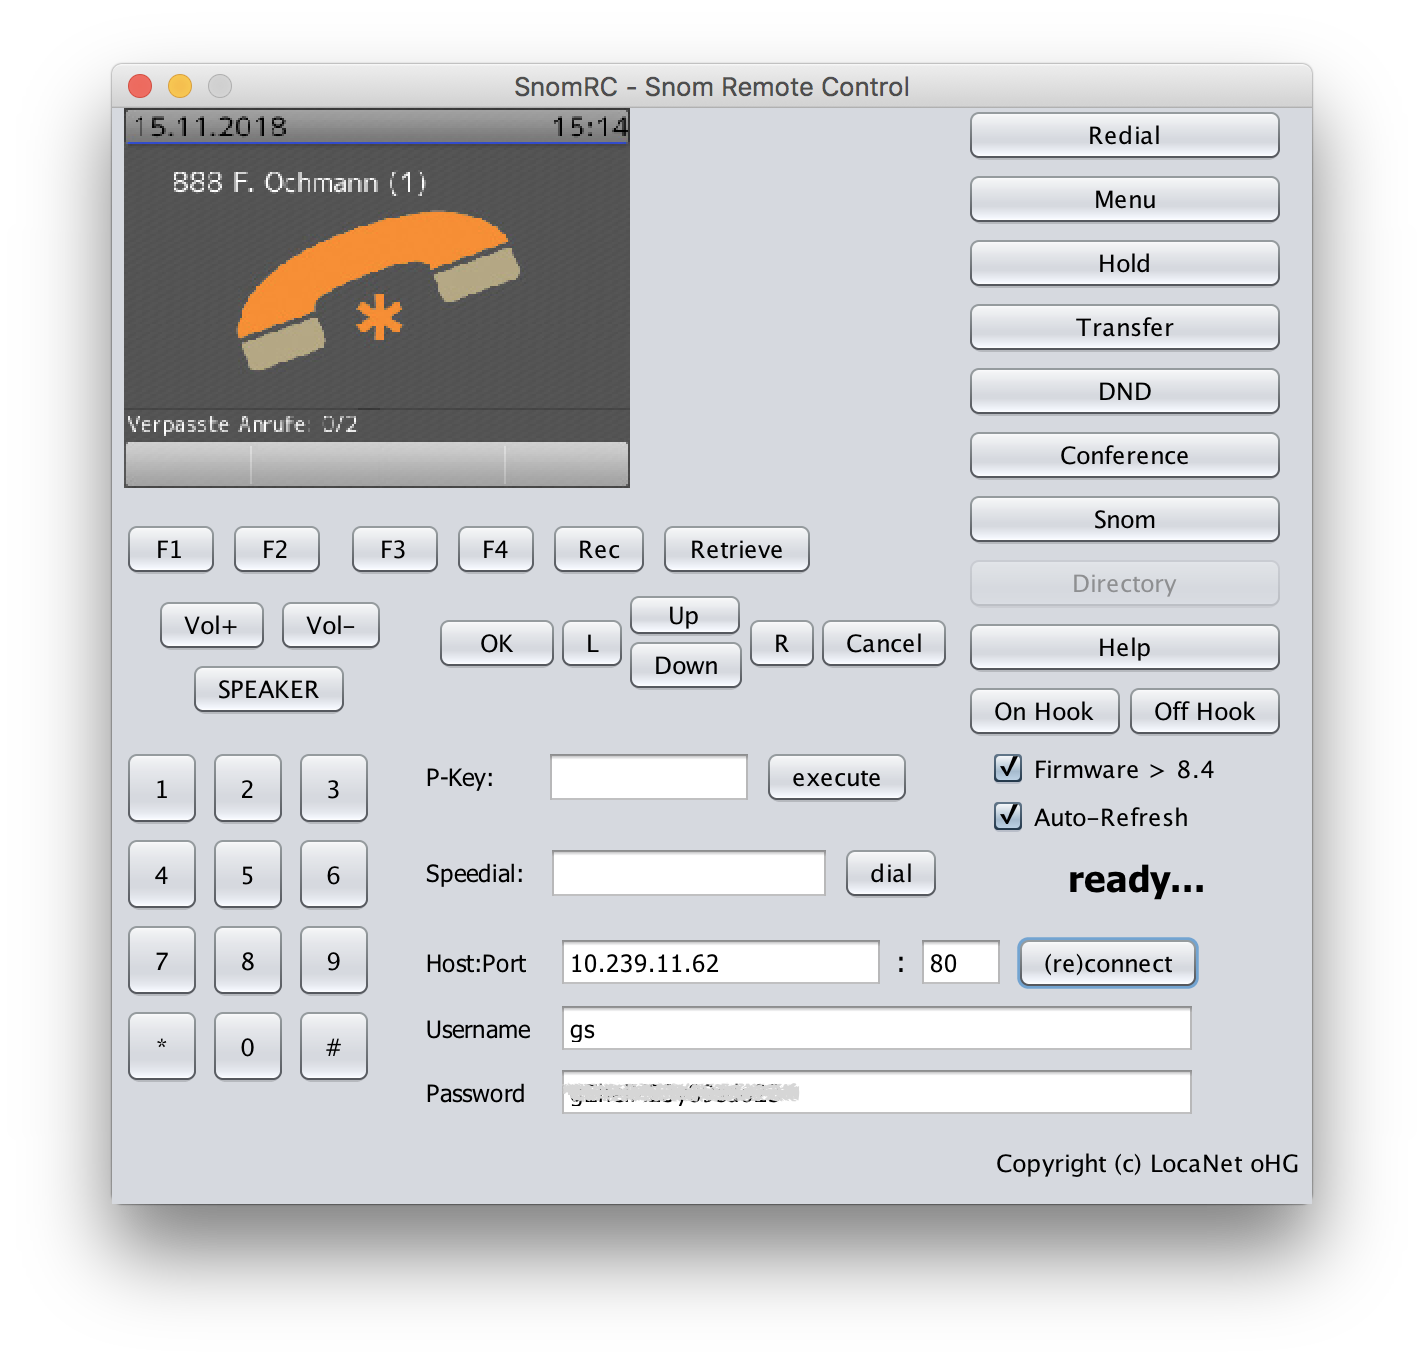Viewport: 1424px width, 1364px height.
Task: Click the P-Key input field
Action: 648,778
